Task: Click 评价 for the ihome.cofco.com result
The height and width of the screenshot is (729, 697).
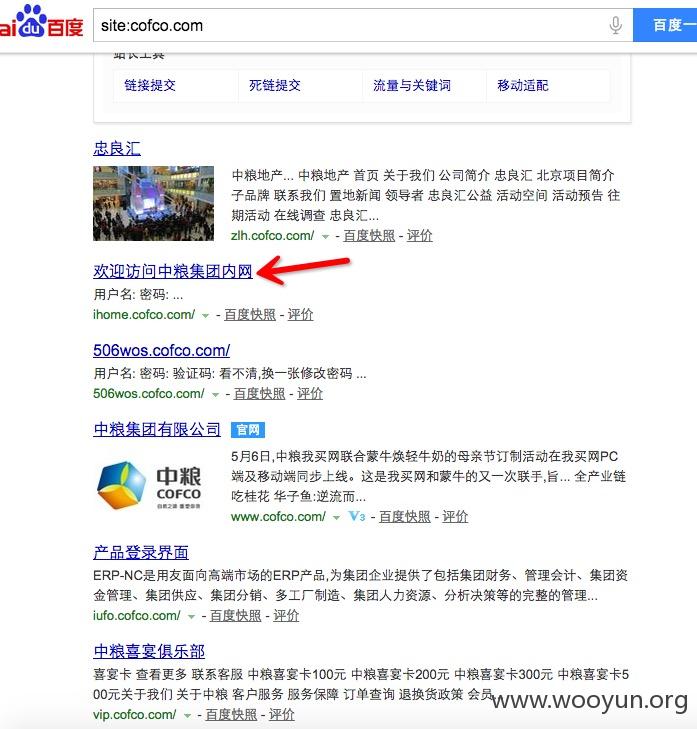Action: [x=300, y=315]
